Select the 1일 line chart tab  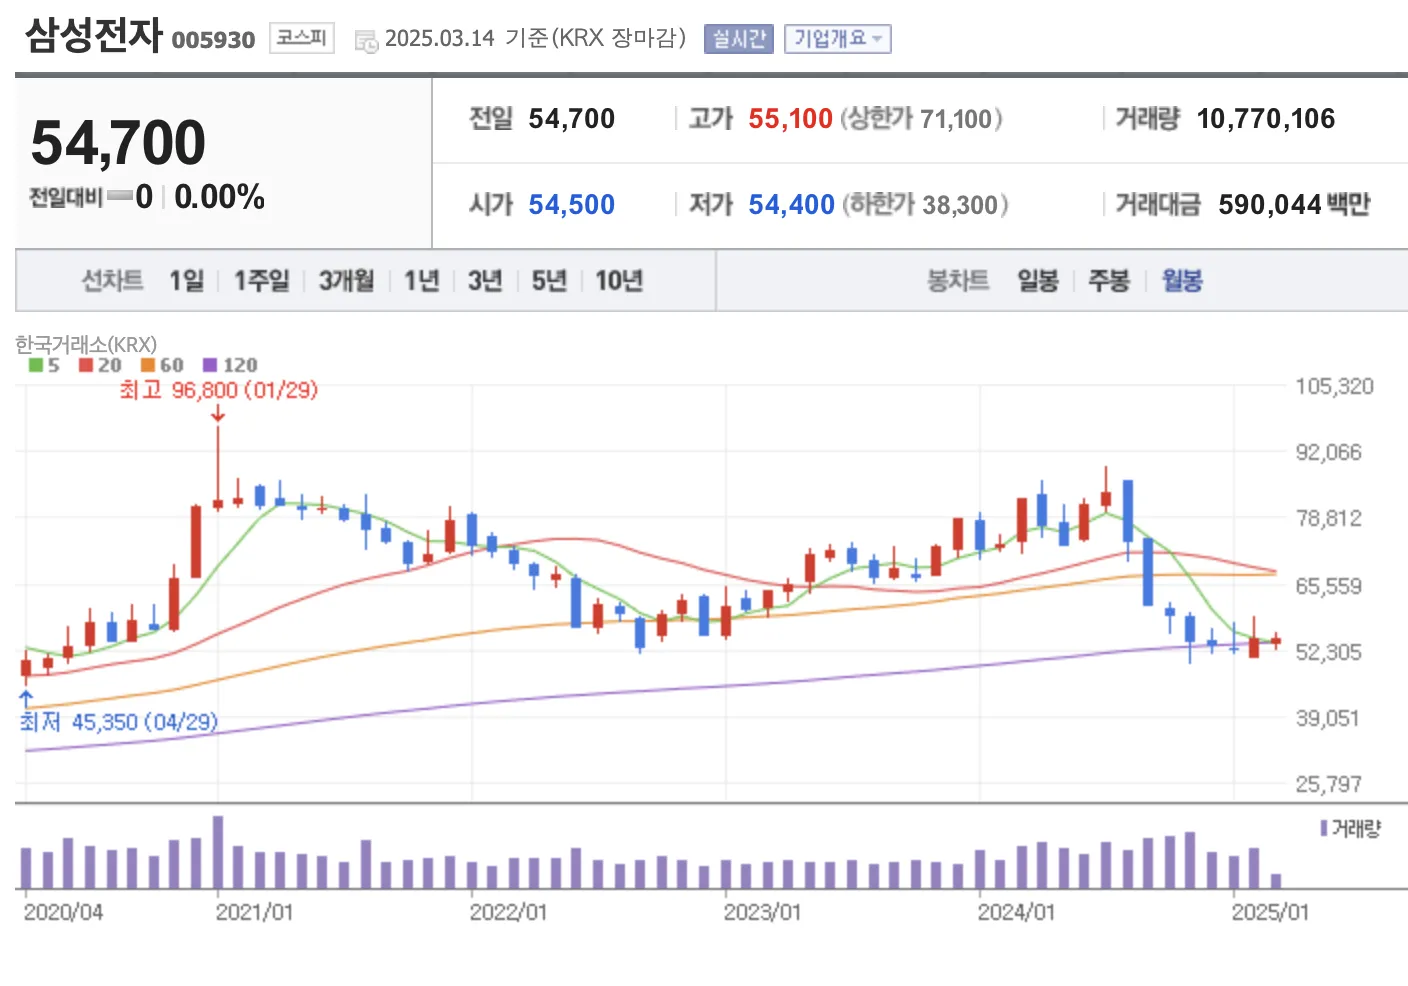(x=186, y=281)
